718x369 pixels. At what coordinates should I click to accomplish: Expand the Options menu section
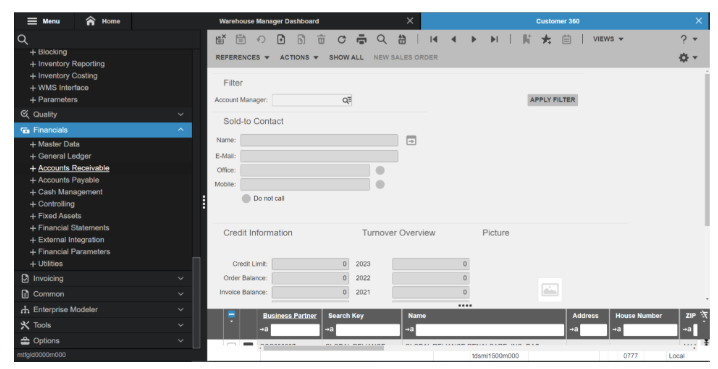pyautogui.click(x=103, y=341)
